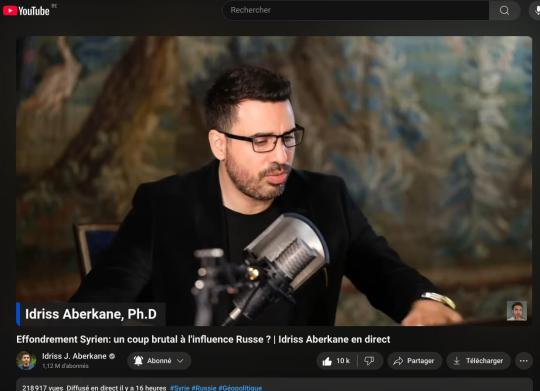Click the '1,12 M d'abonnés' subscriber count
Viewport: 540px width, 391px height.
[x=65, y=366]
